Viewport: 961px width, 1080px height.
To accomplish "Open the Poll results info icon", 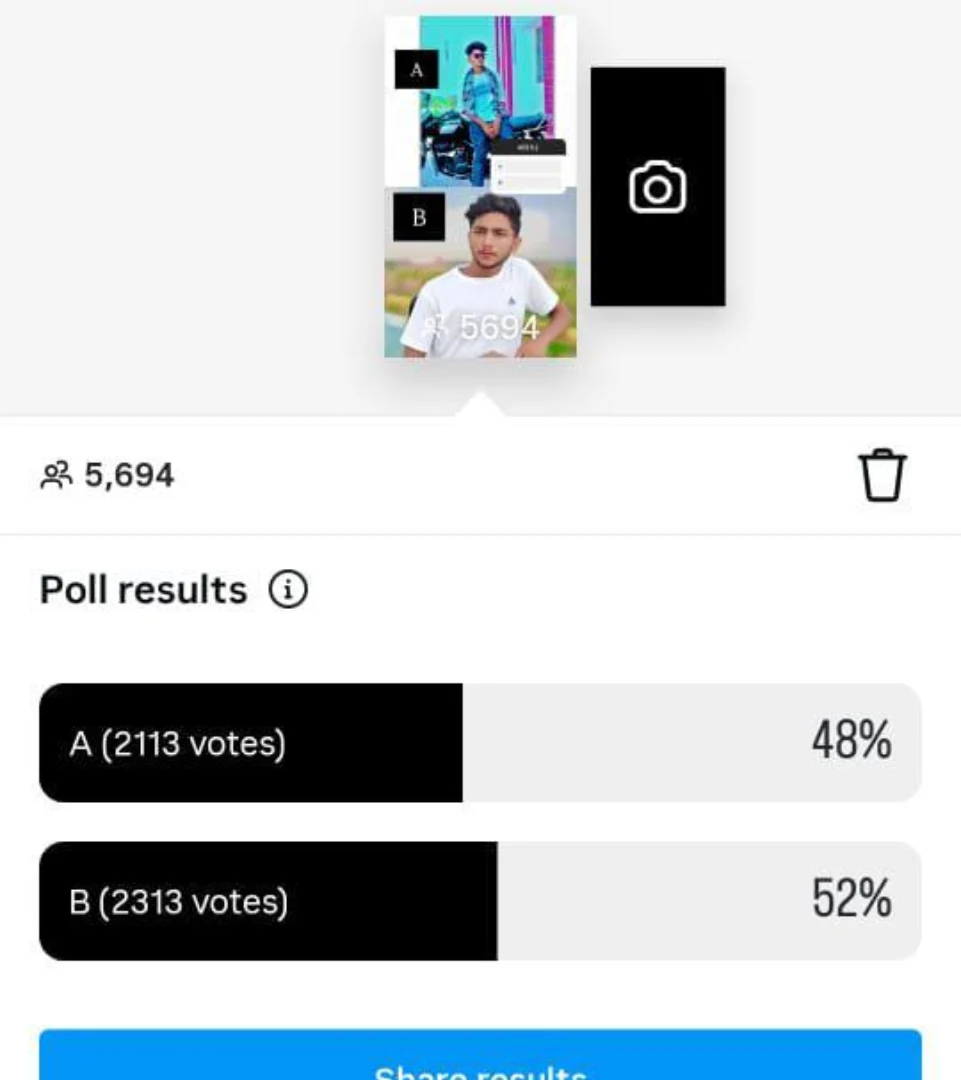I will pyautogui.click(x=288, y=590).
